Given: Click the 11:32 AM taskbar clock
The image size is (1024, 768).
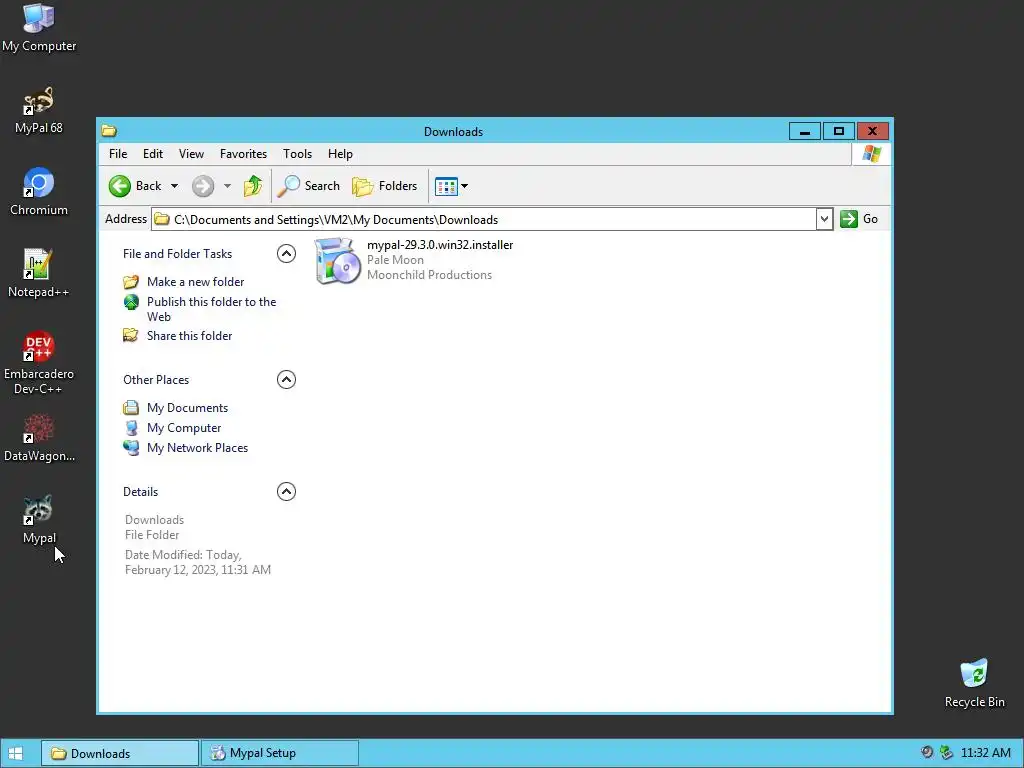Looking at the screenshot, I should click(x=985, y=752).
